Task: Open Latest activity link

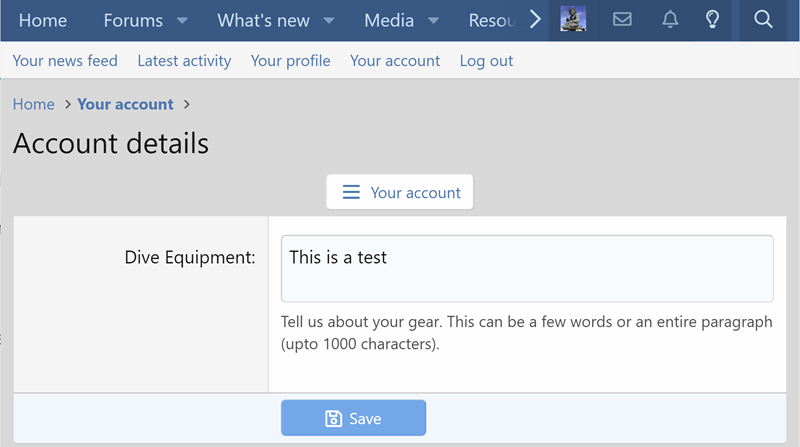Action: tap(184, 61)
